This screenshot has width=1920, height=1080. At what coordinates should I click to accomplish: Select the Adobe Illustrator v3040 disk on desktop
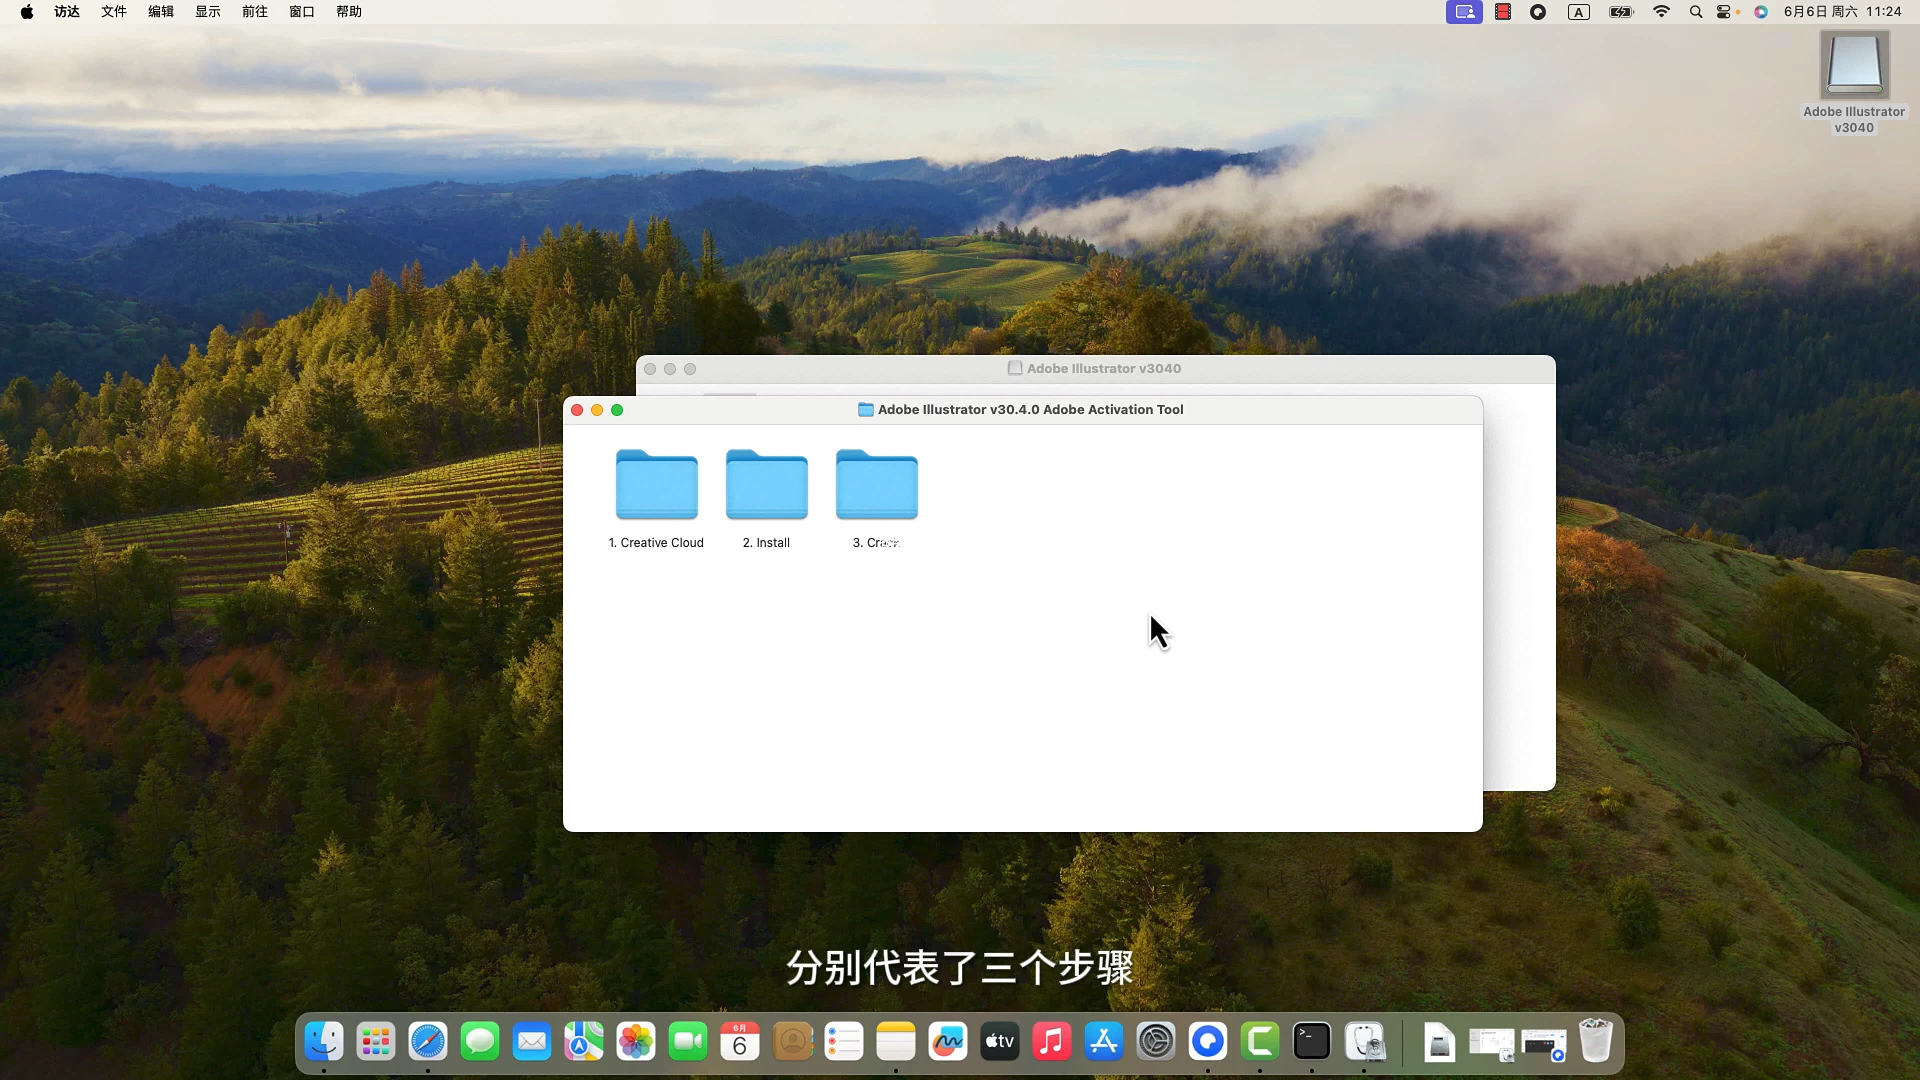(1854, 65)
